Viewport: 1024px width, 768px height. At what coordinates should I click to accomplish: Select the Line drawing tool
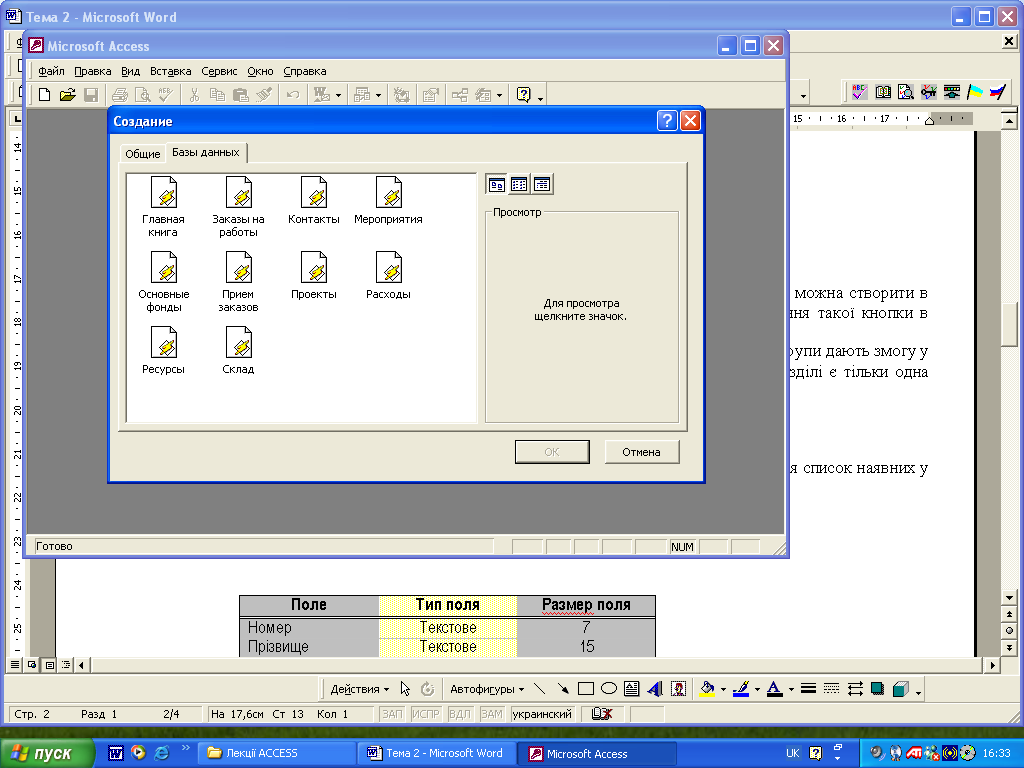click(x=539, y=689)
